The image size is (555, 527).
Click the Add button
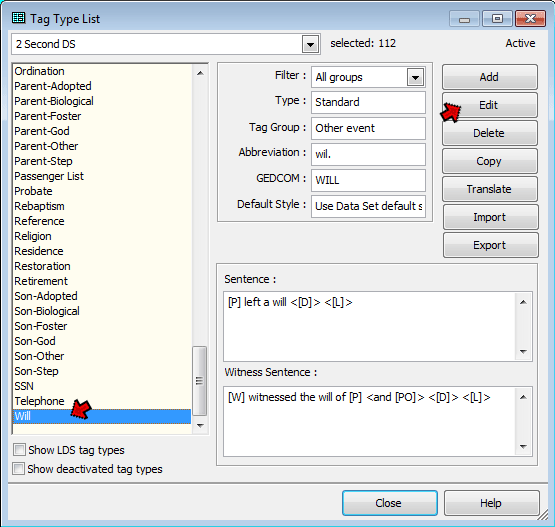[490, 77]
